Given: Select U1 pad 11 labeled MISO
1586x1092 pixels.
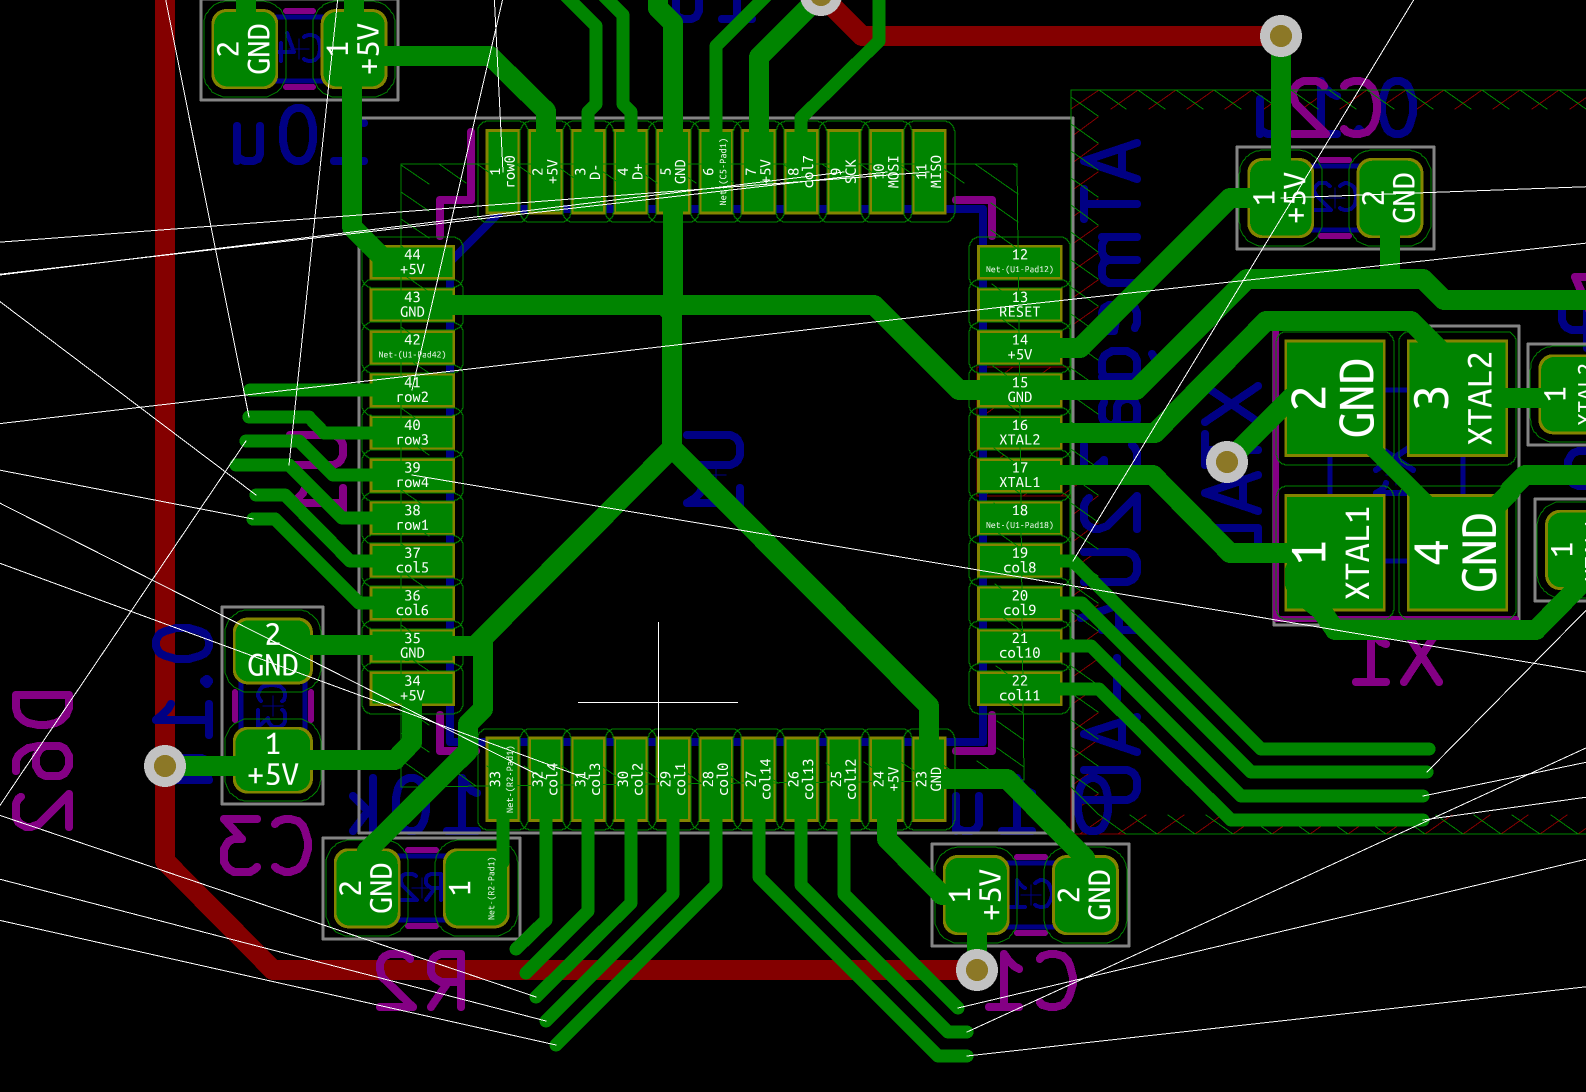Looking at the screenshot, I should point(929,172).
